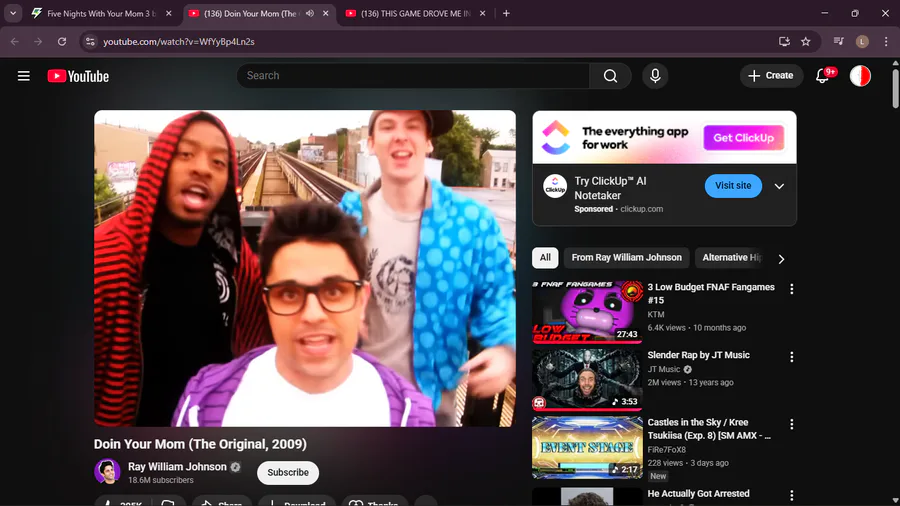Click the browser address bar URL
This screenshot has width=900, height=506.
point(179,42)
